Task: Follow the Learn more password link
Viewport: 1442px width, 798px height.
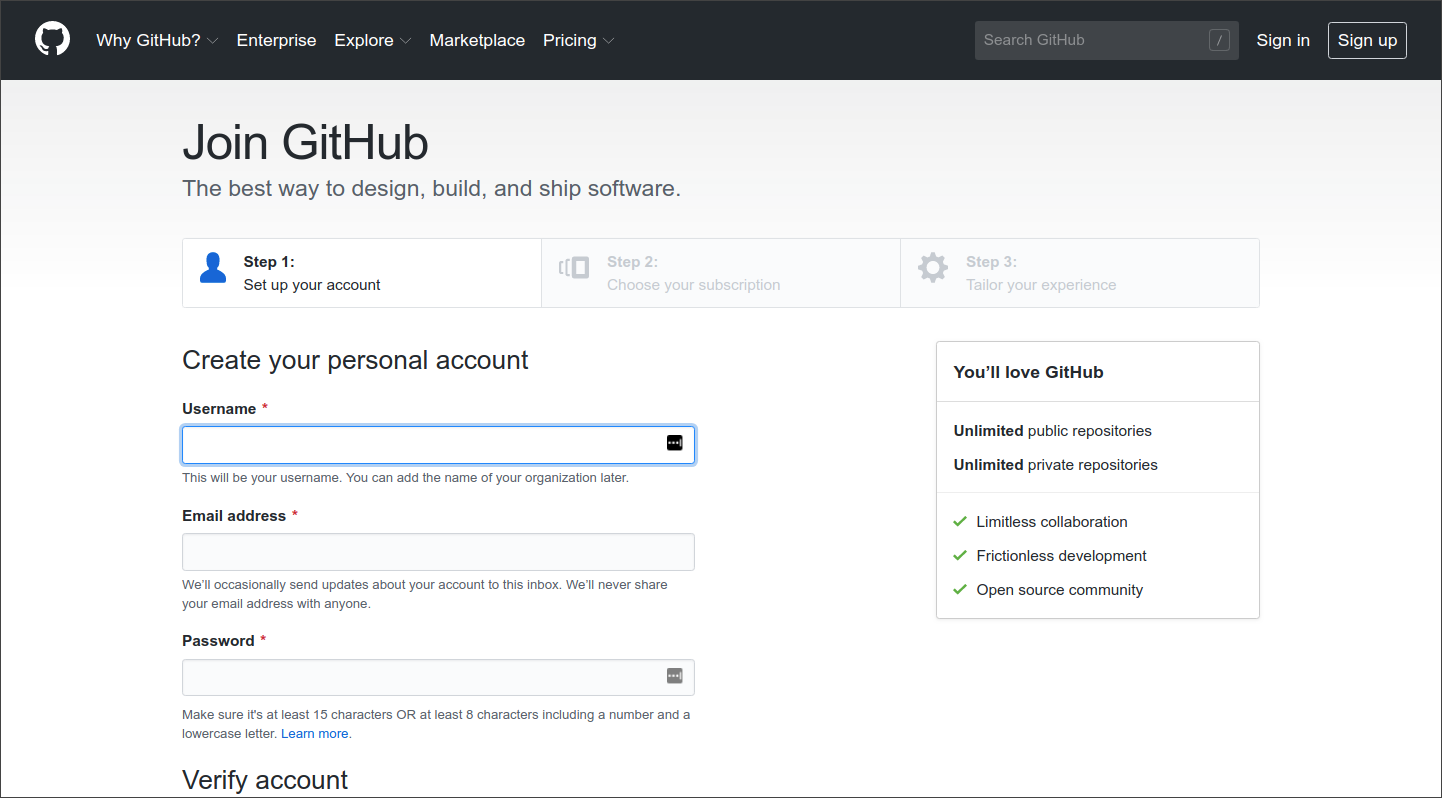Action: coord(314,733)
